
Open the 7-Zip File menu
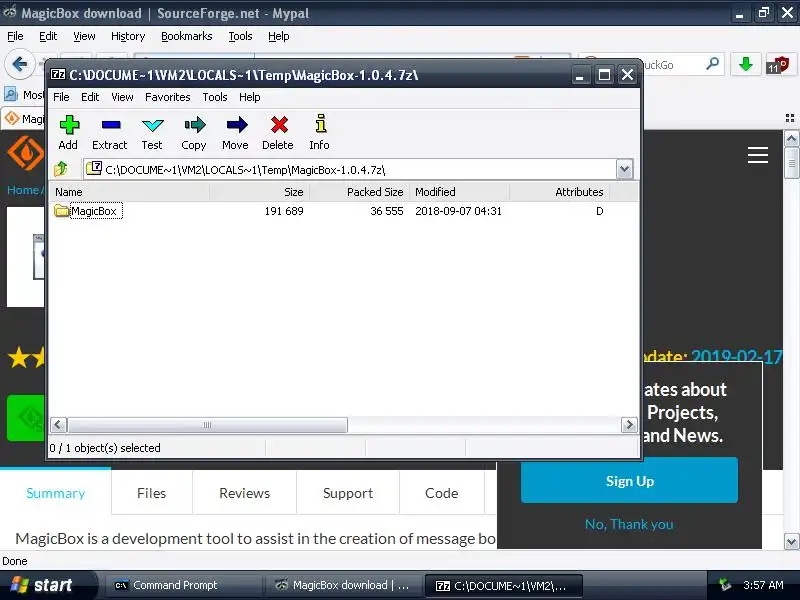(x=61, y=97)
